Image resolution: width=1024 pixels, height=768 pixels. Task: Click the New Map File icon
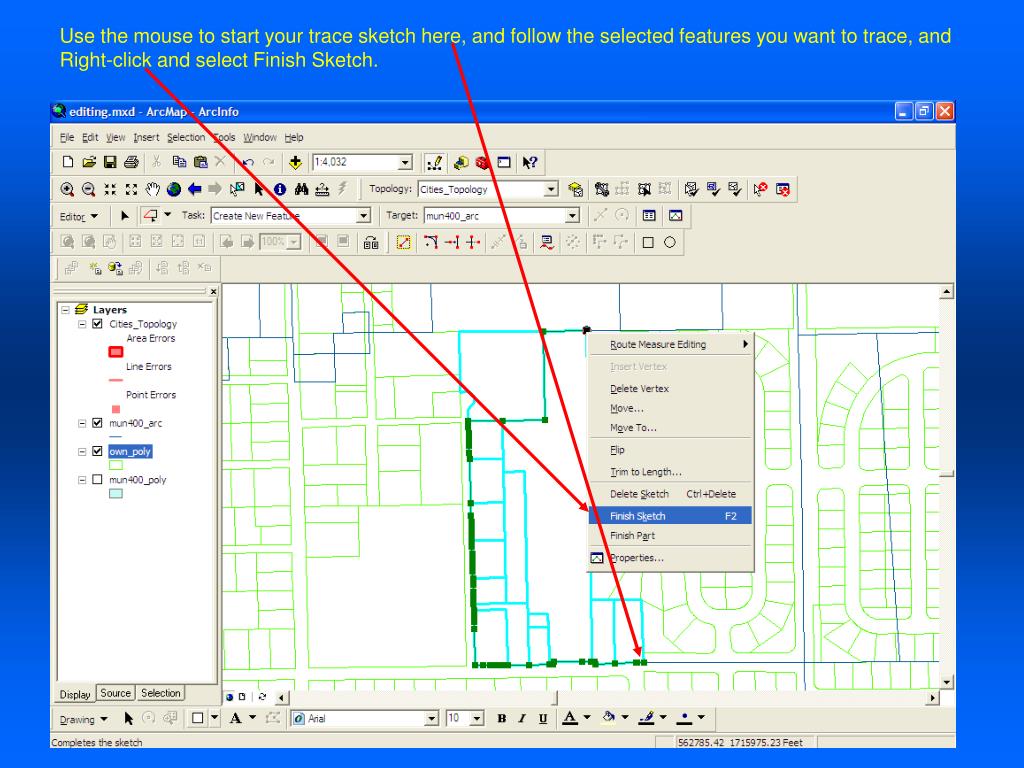pos(67,162)
